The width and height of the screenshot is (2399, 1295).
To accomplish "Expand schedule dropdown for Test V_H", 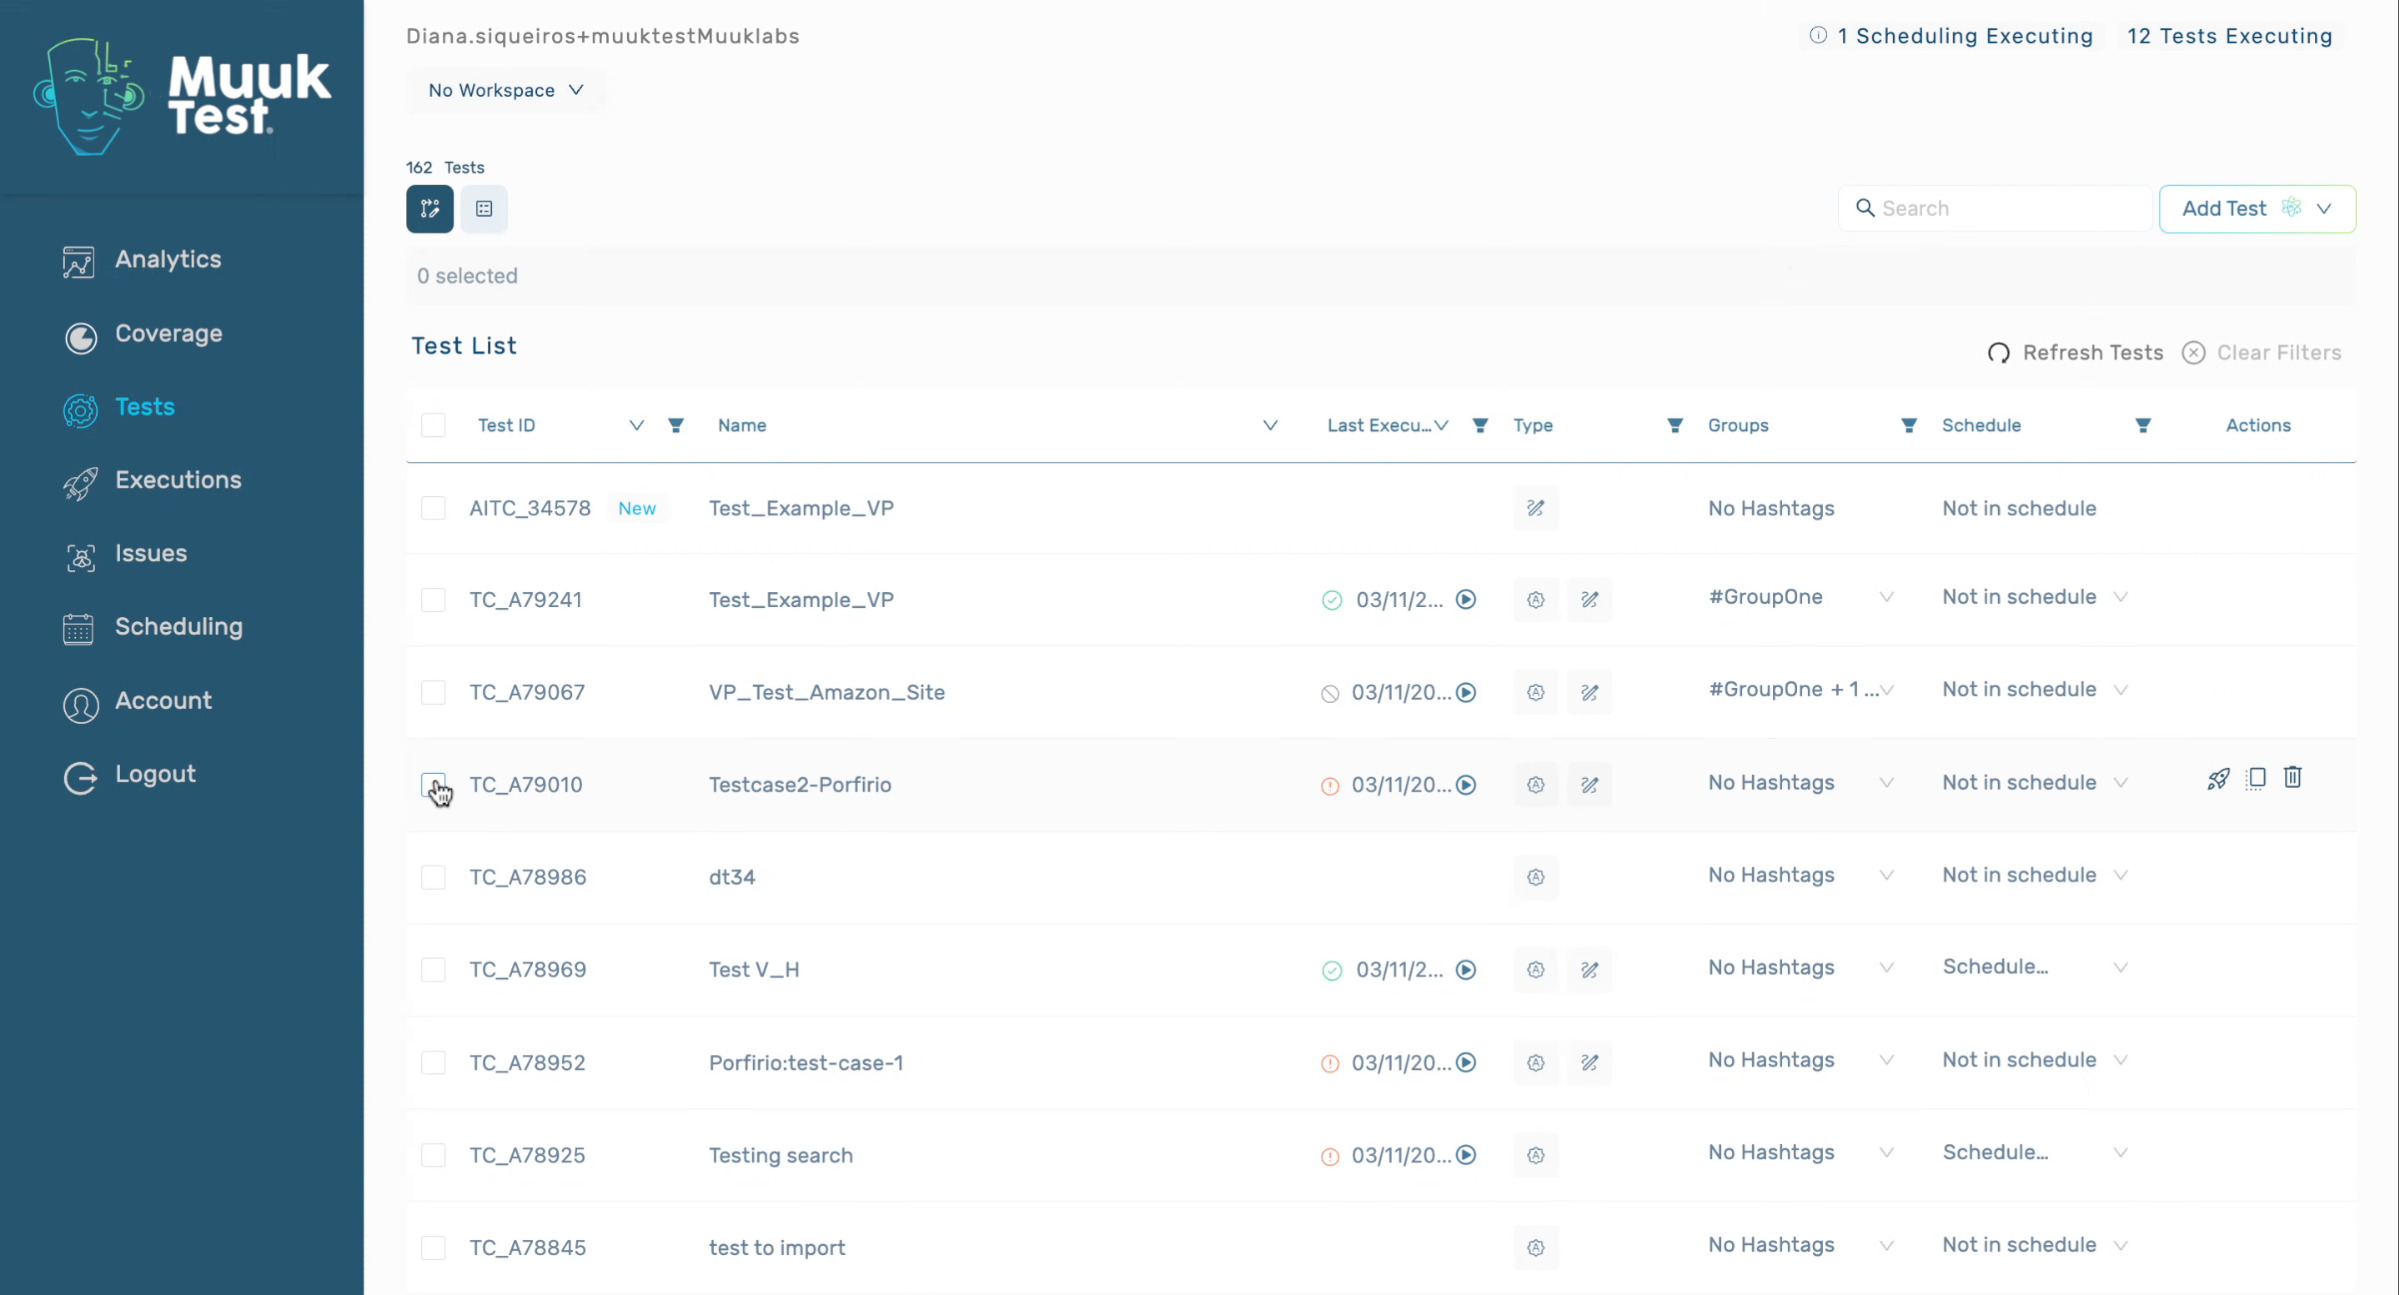I will [x=2120, y=968].
